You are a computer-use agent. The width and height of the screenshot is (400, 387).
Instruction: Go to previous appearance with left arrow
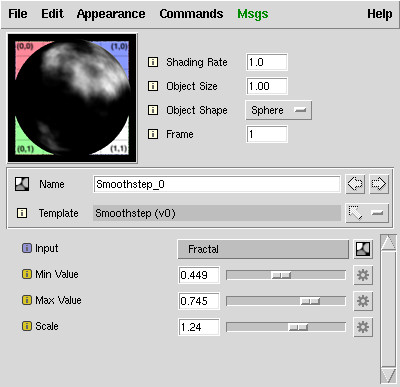pos(355,184)
